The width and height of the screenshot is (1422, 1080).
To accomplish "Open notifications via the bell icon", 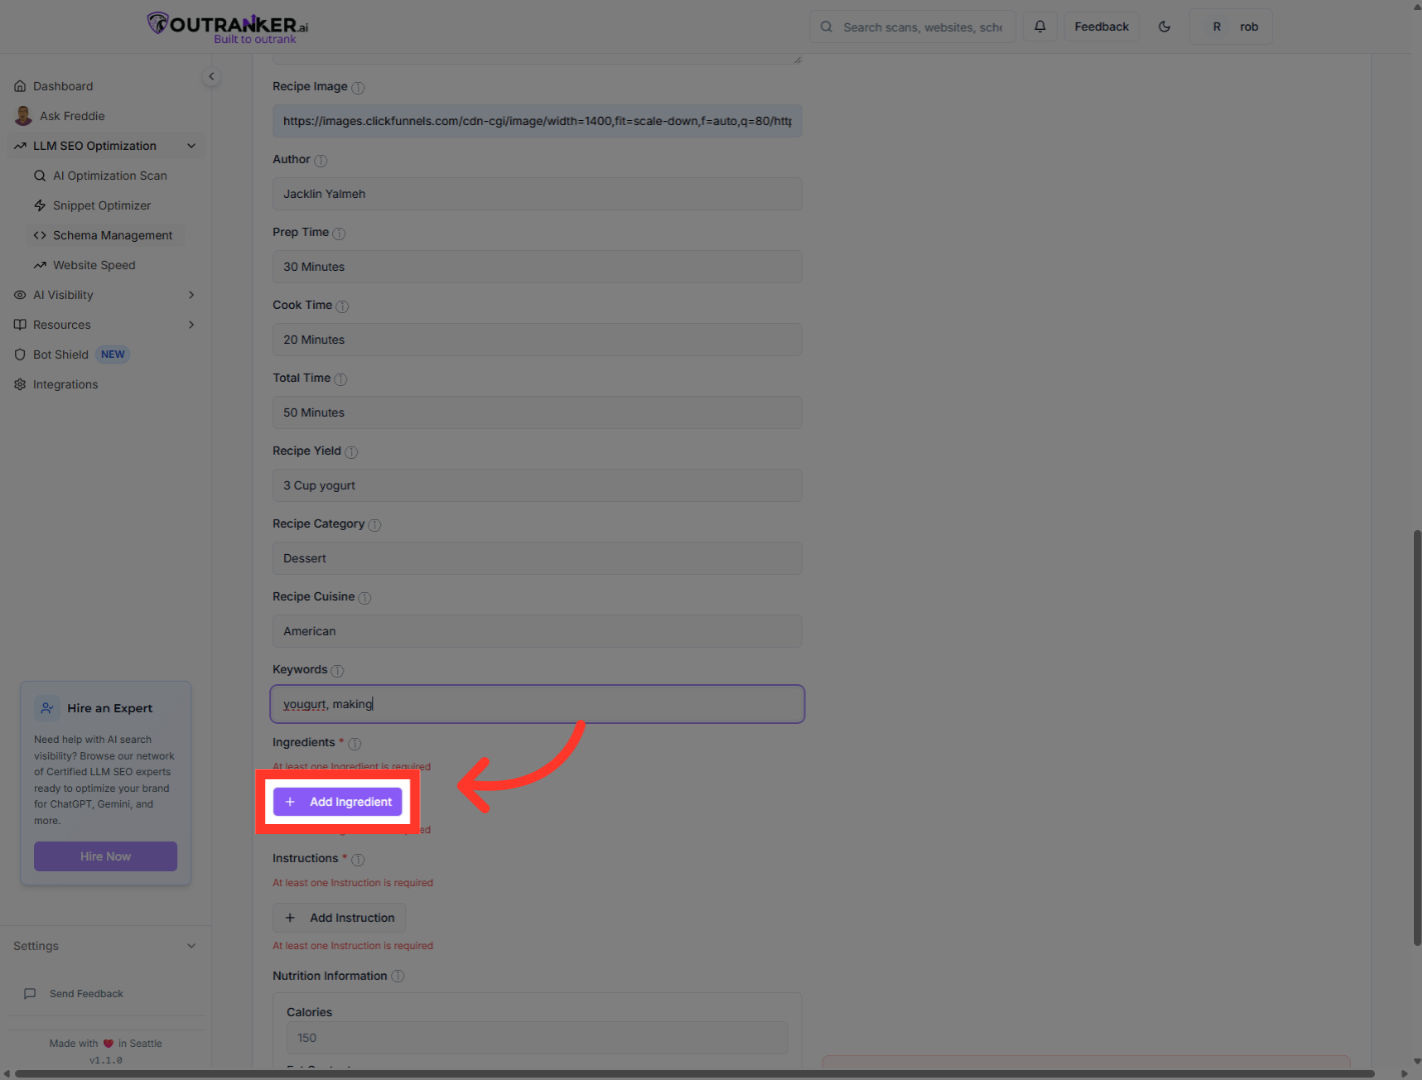I will 1039,26.
